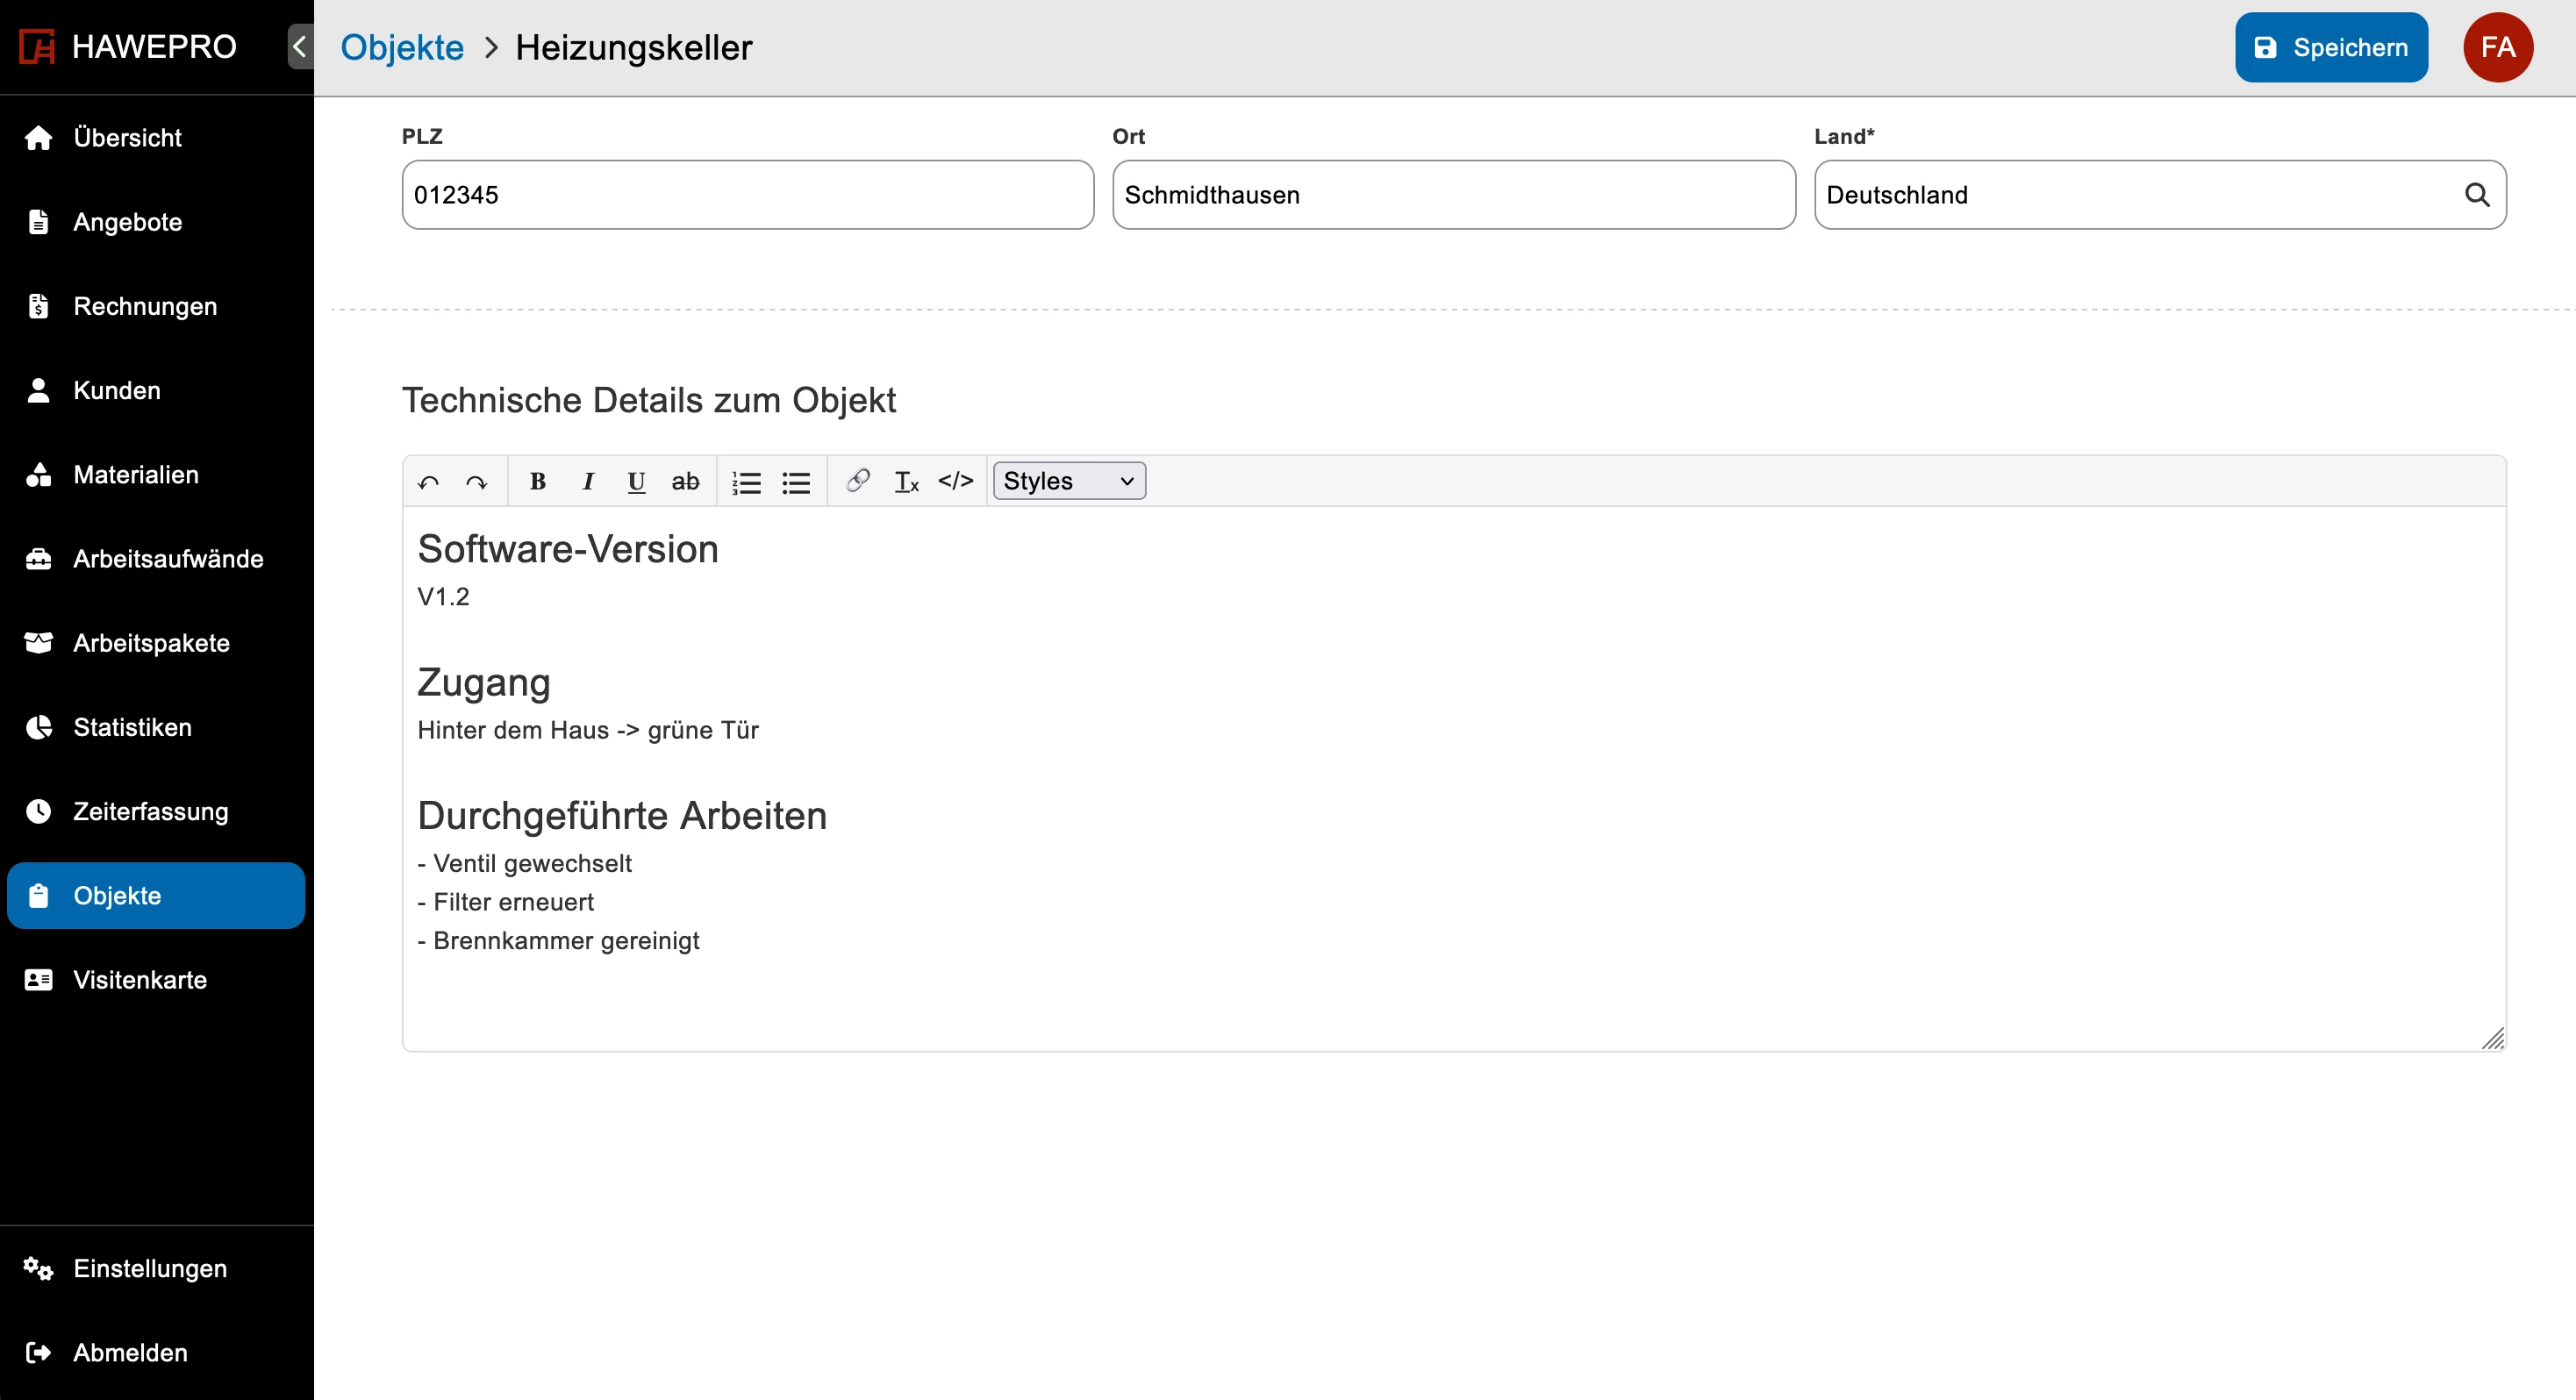
Task: Click the 'Hinter dem Haus -> grüne Tür' line
Action: click(588, 731)
